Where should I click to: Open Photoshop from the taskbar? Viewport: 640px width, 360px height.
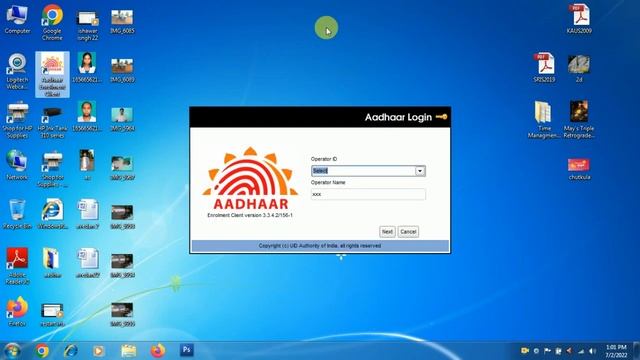coord(187,350)
